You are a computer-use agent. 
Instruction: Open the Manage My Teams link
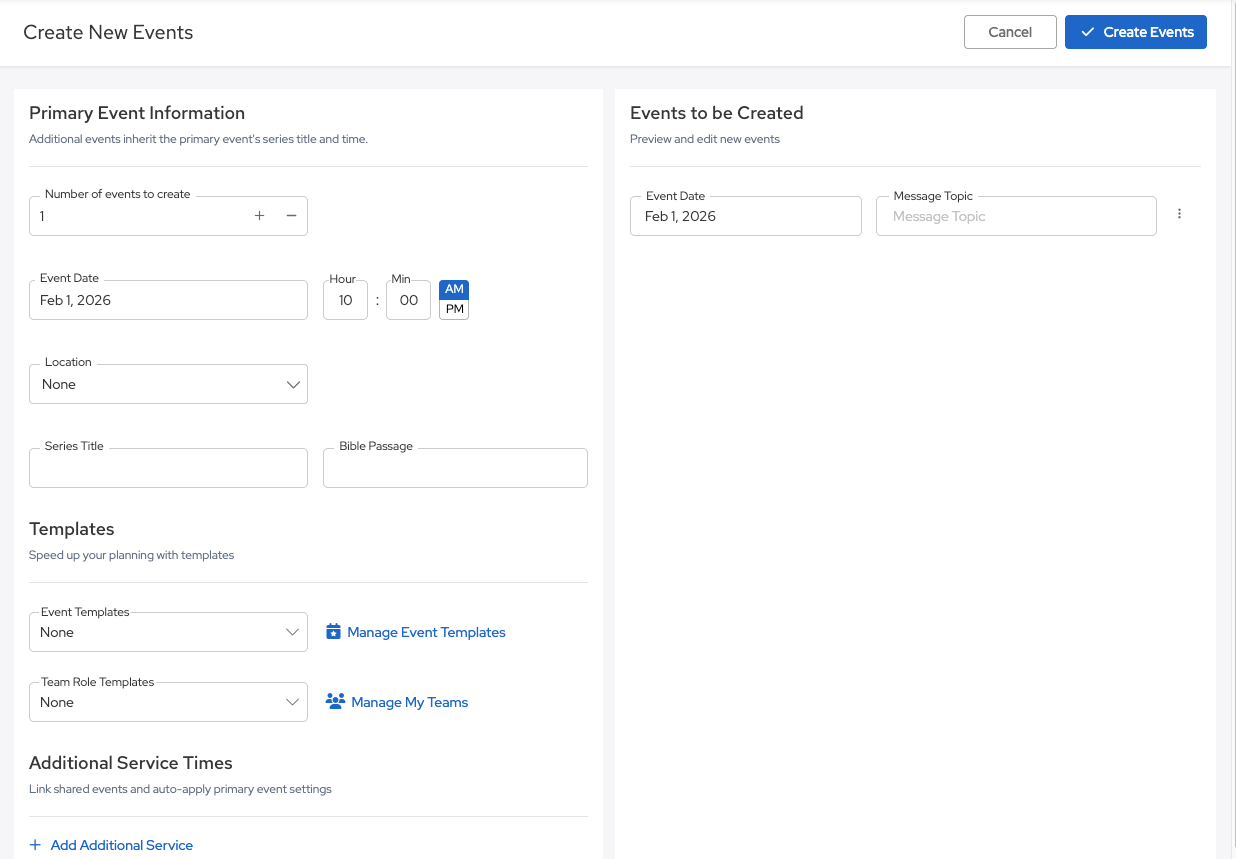[x=410, y=702]
